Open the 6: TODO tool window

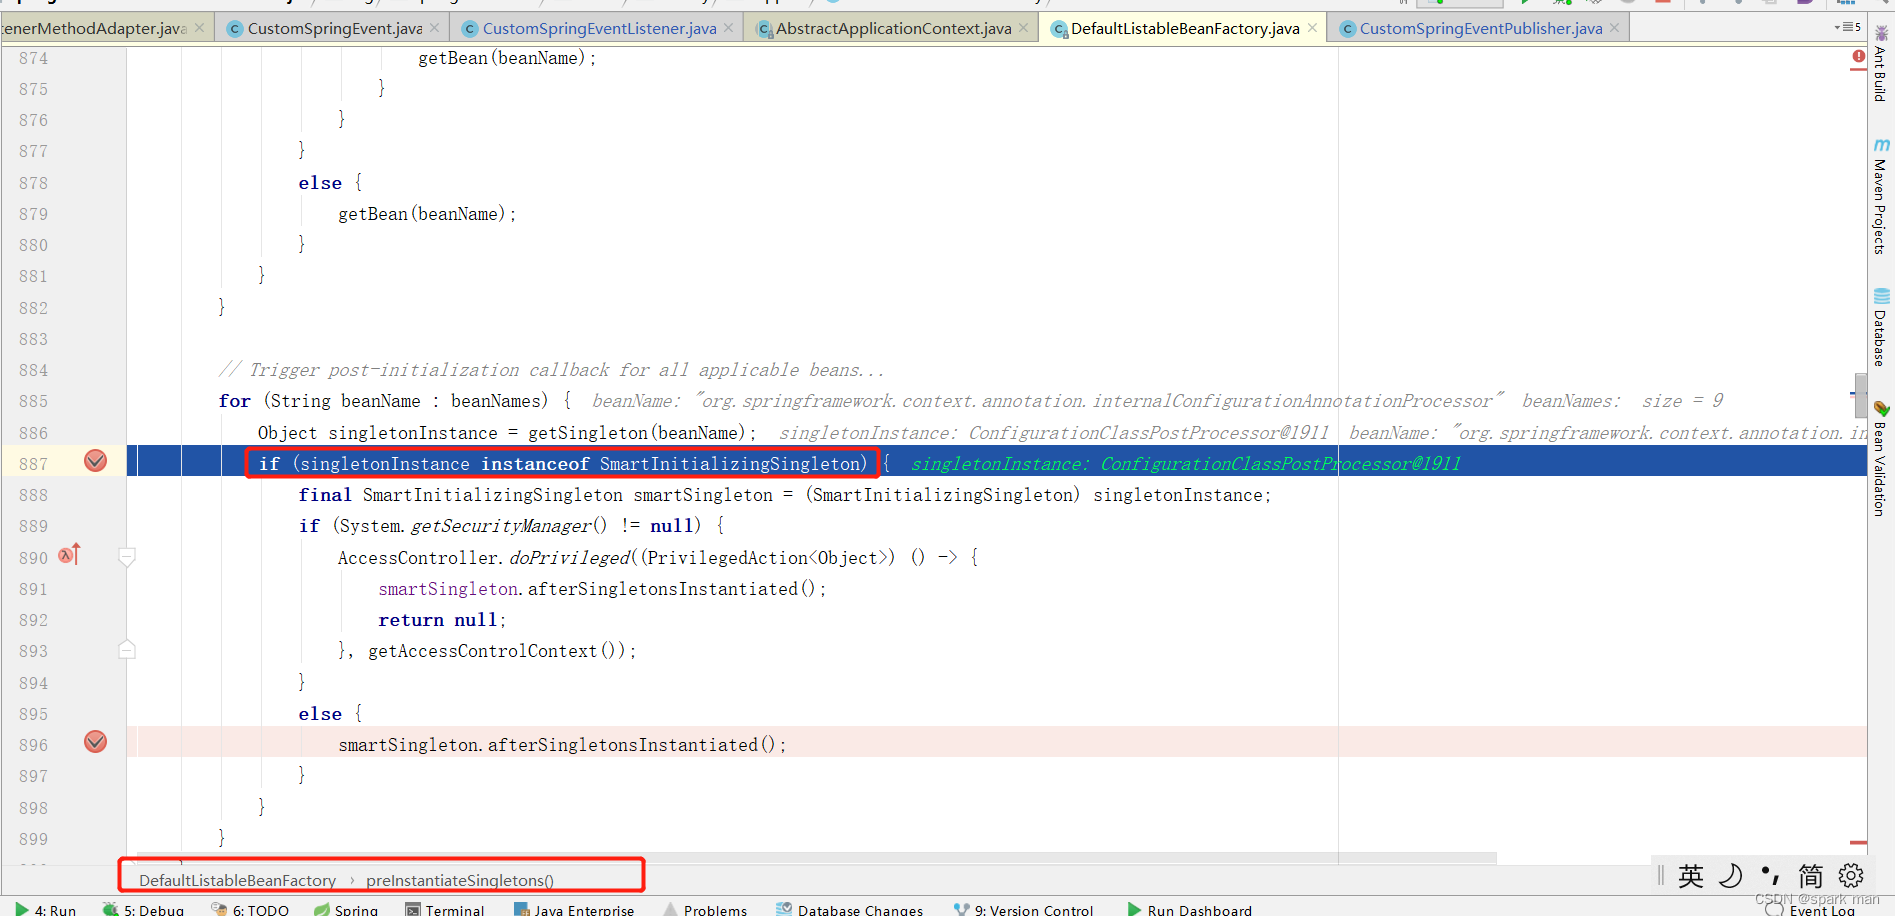[250, 909]
